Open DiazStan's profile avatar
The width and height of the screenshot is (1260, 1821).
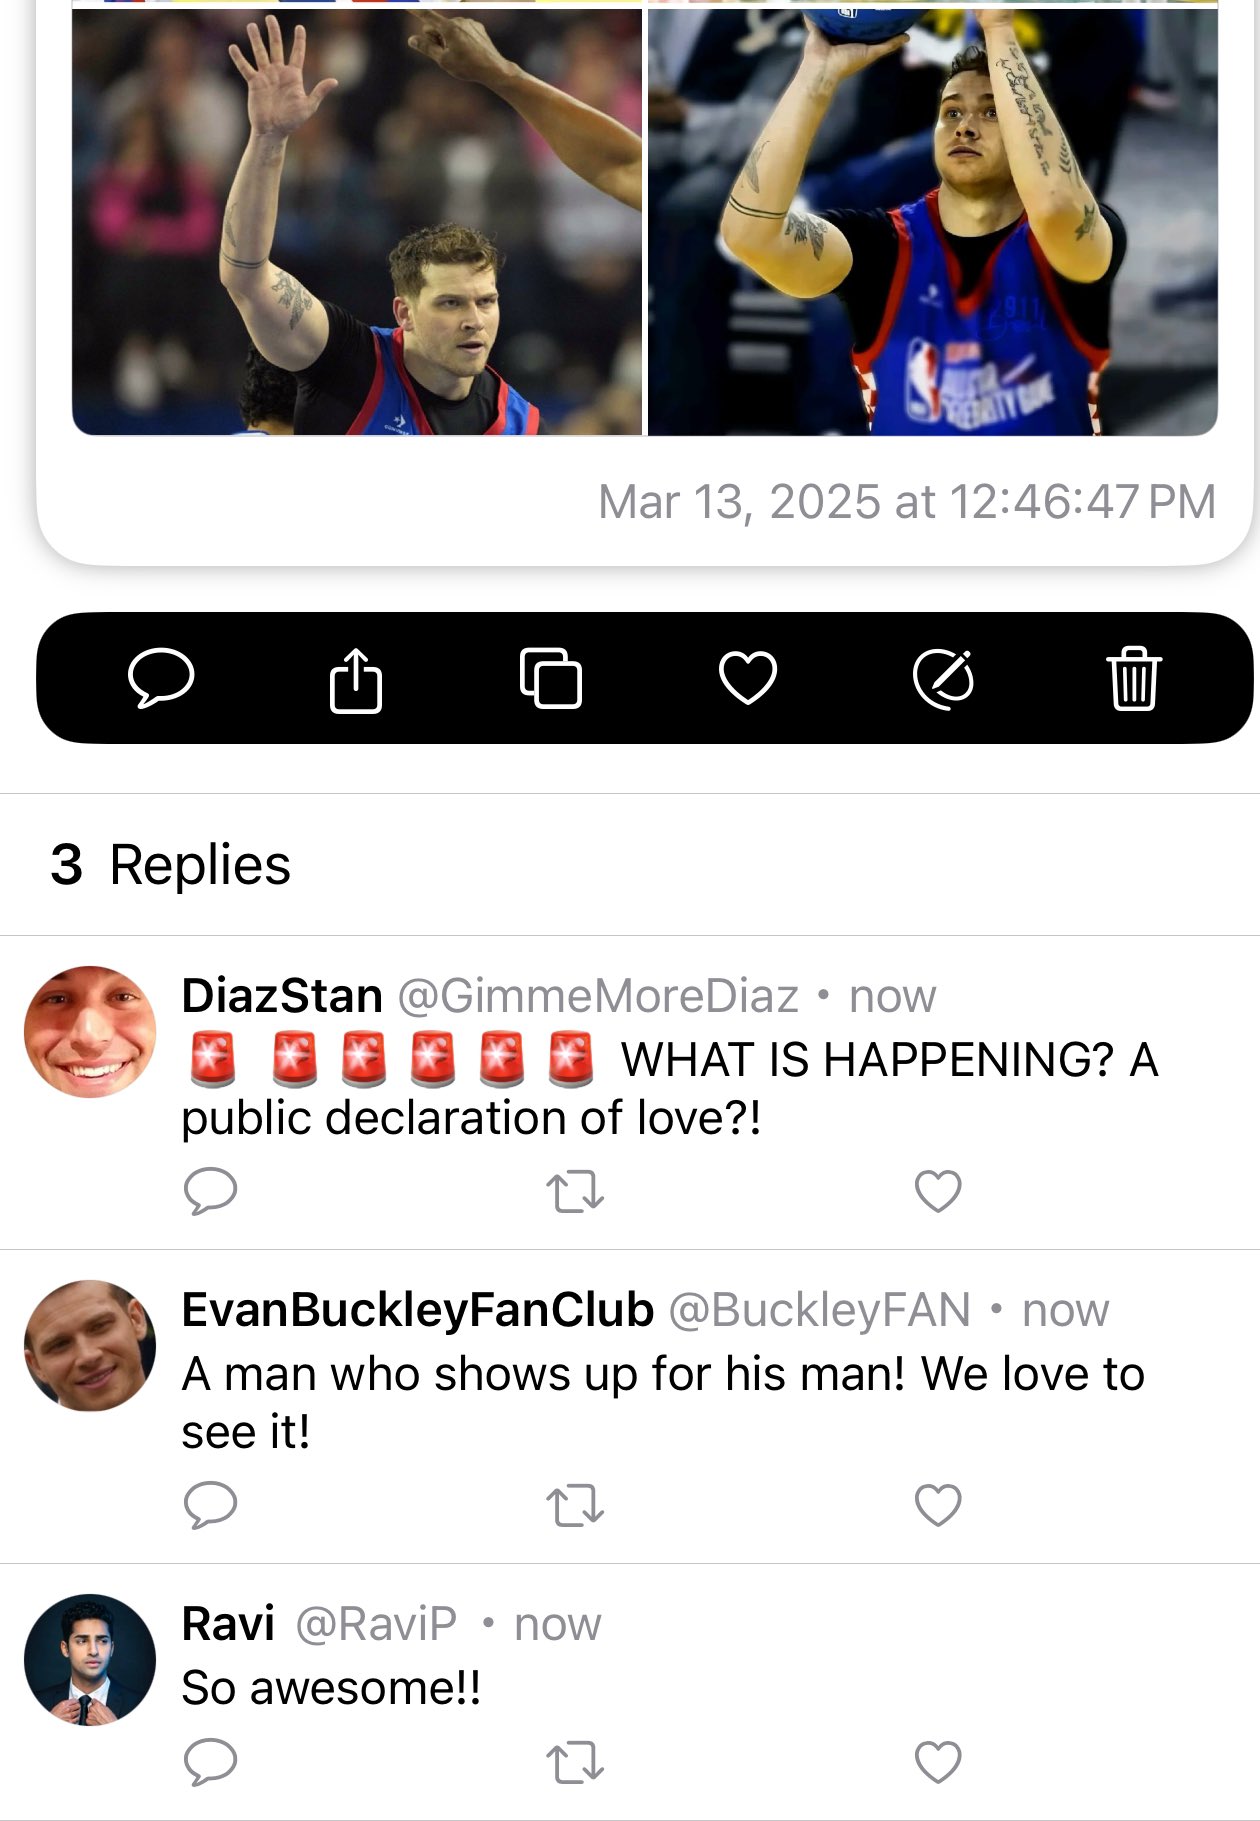pos(90,1032)
